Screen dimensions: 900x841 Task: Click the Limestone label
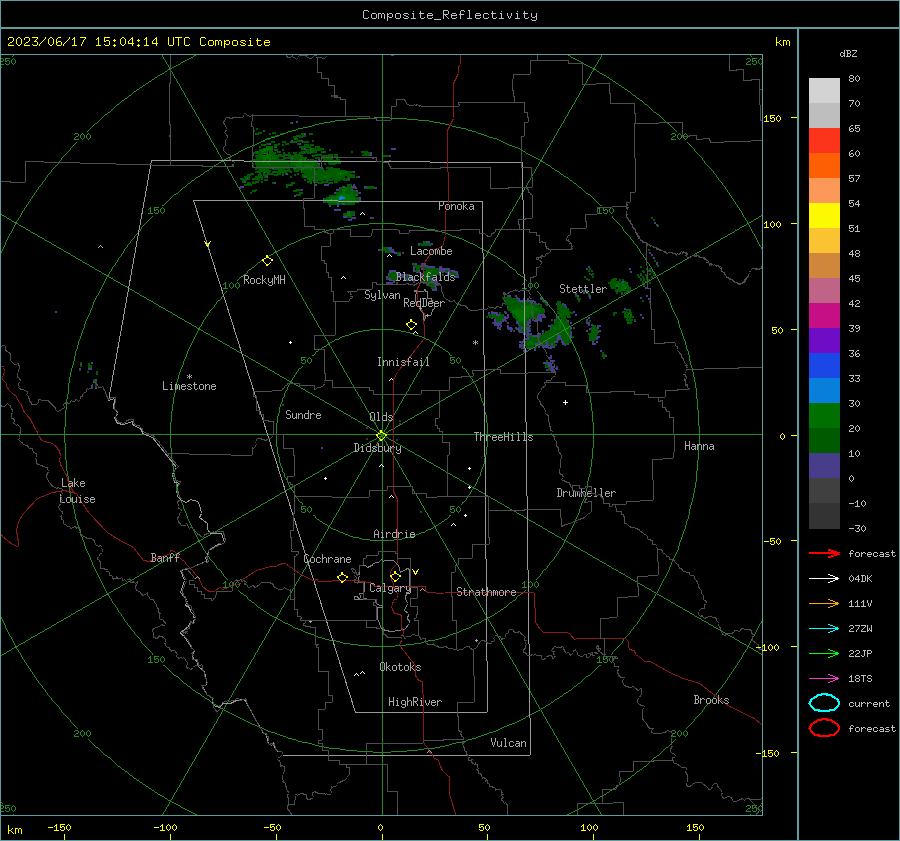(189, 386)
